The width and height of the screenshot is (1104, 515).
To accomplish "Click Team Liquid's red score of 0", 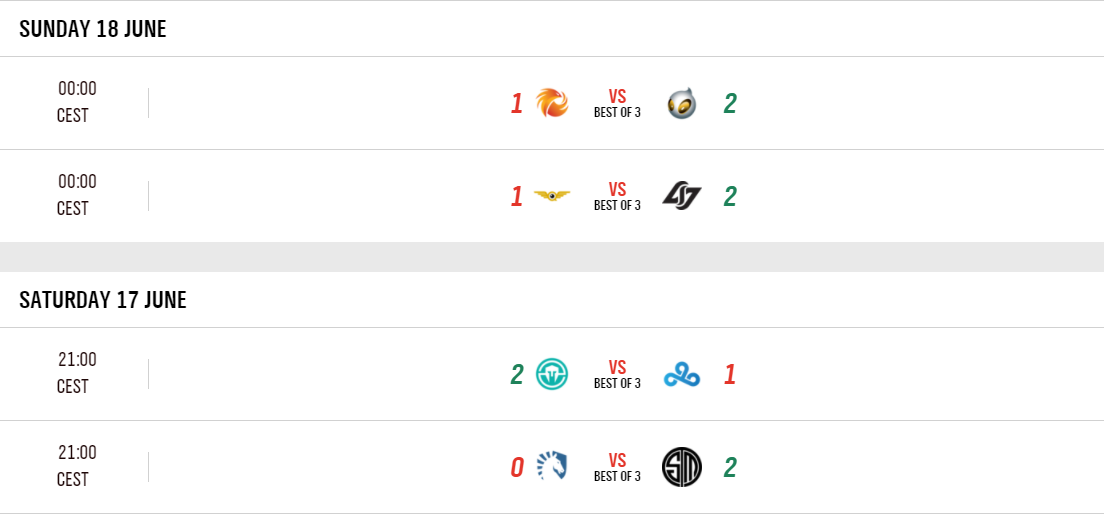I will [x=517, y=468].
